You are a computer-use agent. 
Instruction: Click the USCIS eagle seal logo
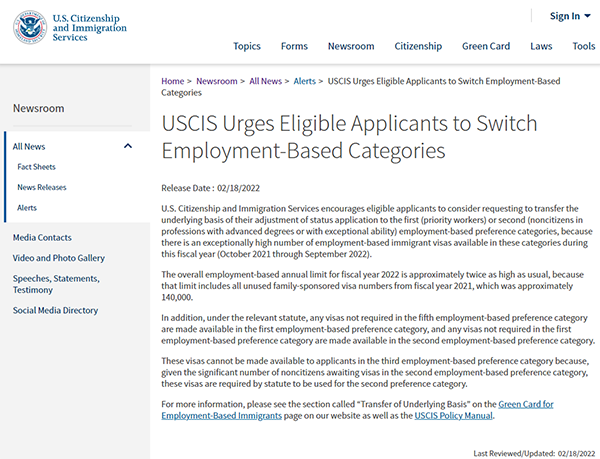pyautogui.click(x=30, y=27)
